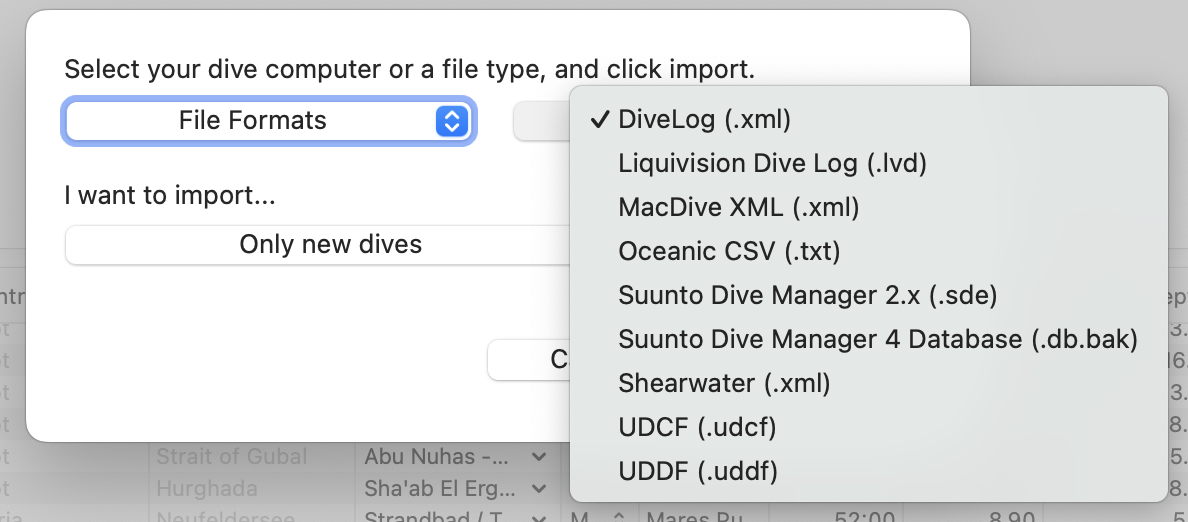Pick the Shearwater (.xml) format
The height and width of the screenshot is (522, 1188).
pos(724,383)
